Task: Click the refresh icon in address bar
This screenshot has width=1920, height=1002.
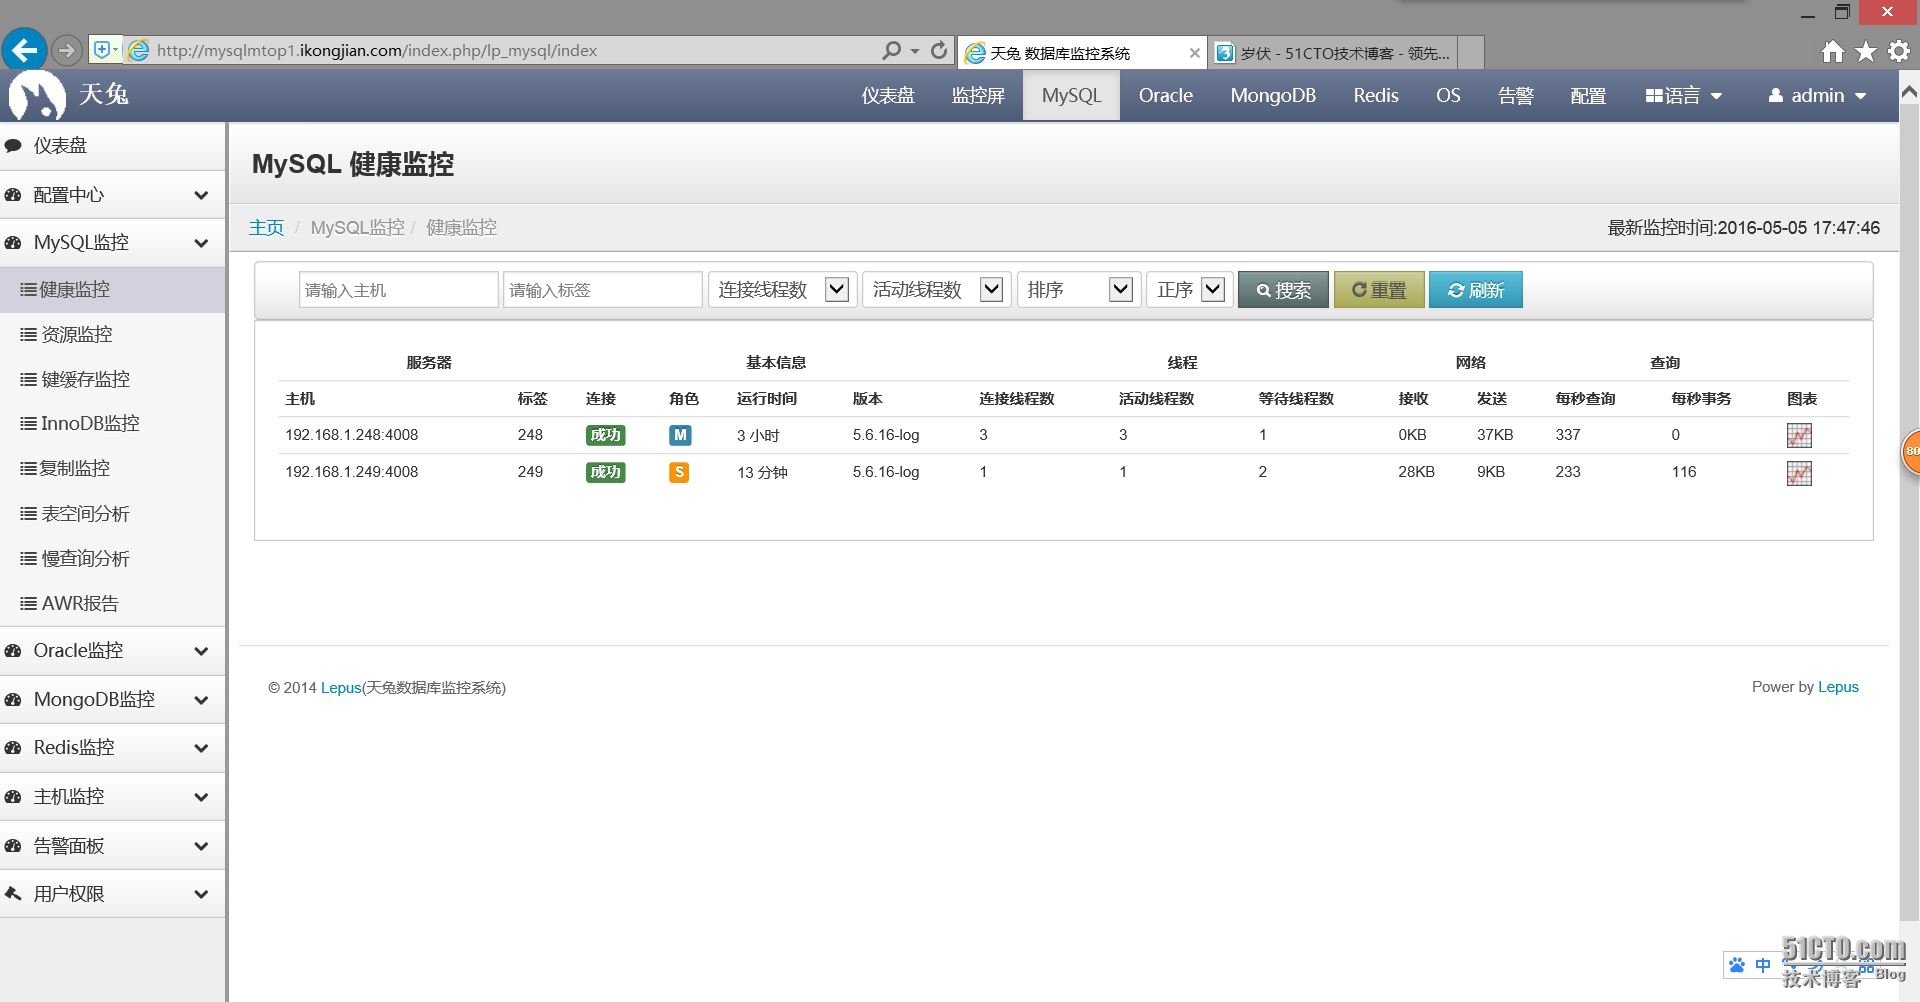Action: 939,50
